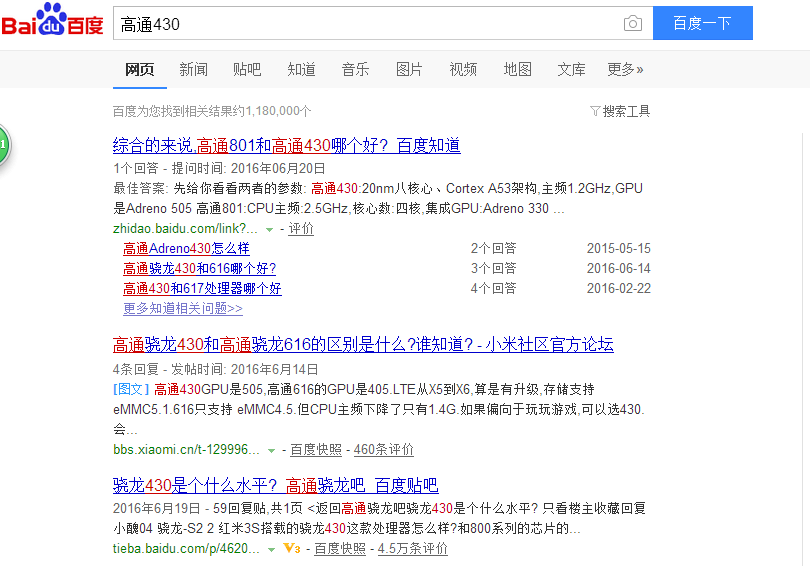Click the 百度一下 search button
The width and height of the screenshot is (810, 566).
pos(703,23)
